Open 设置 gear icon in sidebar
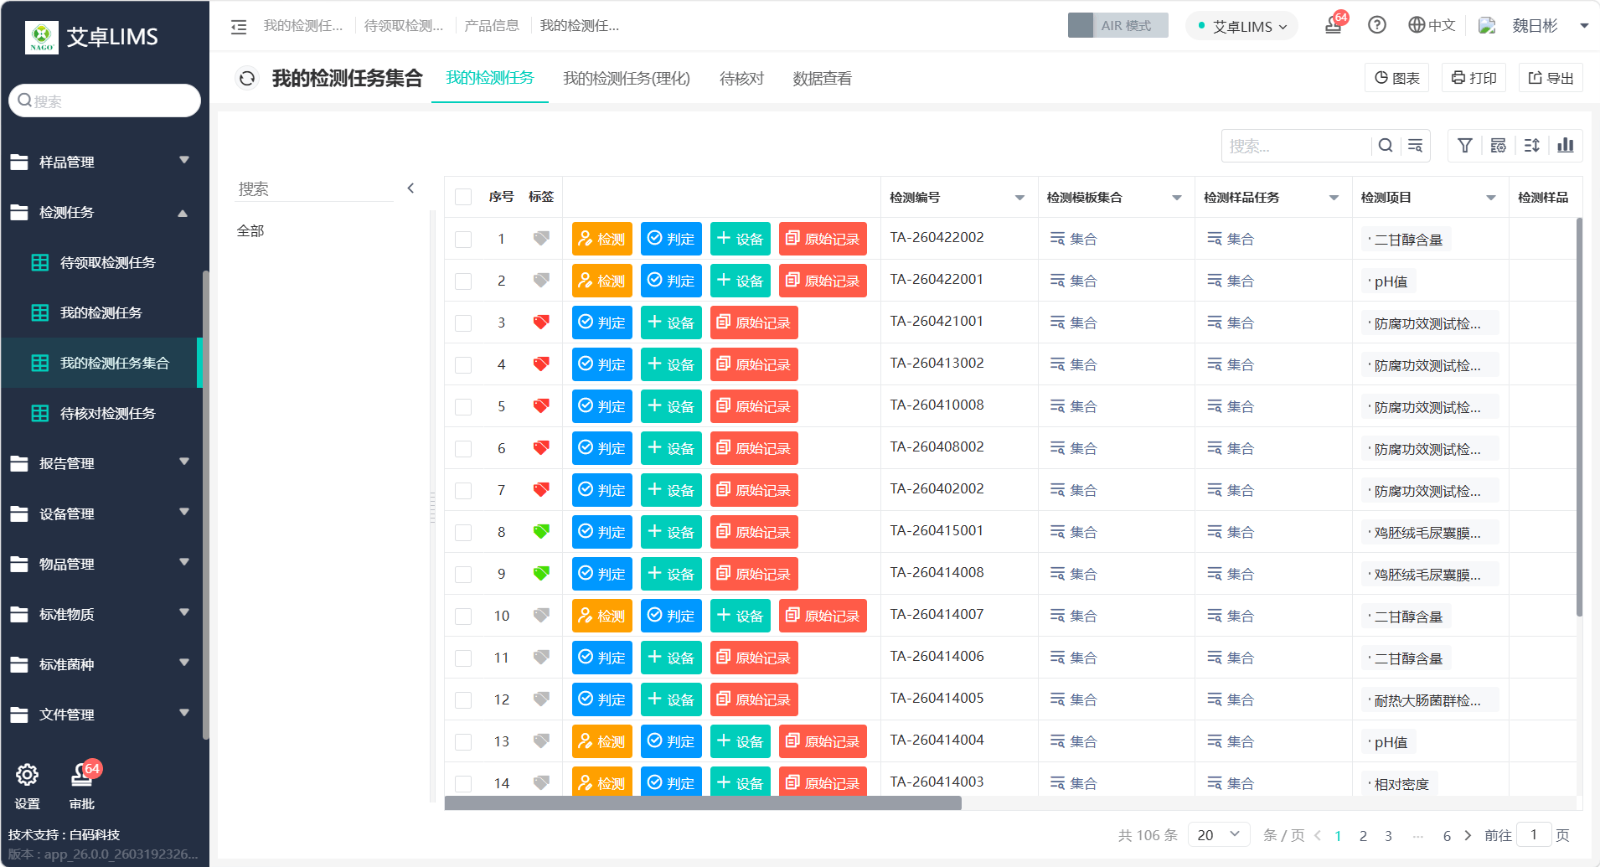Image resolution: width=1600 pixels, height=867 pixels. tap(27, 775)
